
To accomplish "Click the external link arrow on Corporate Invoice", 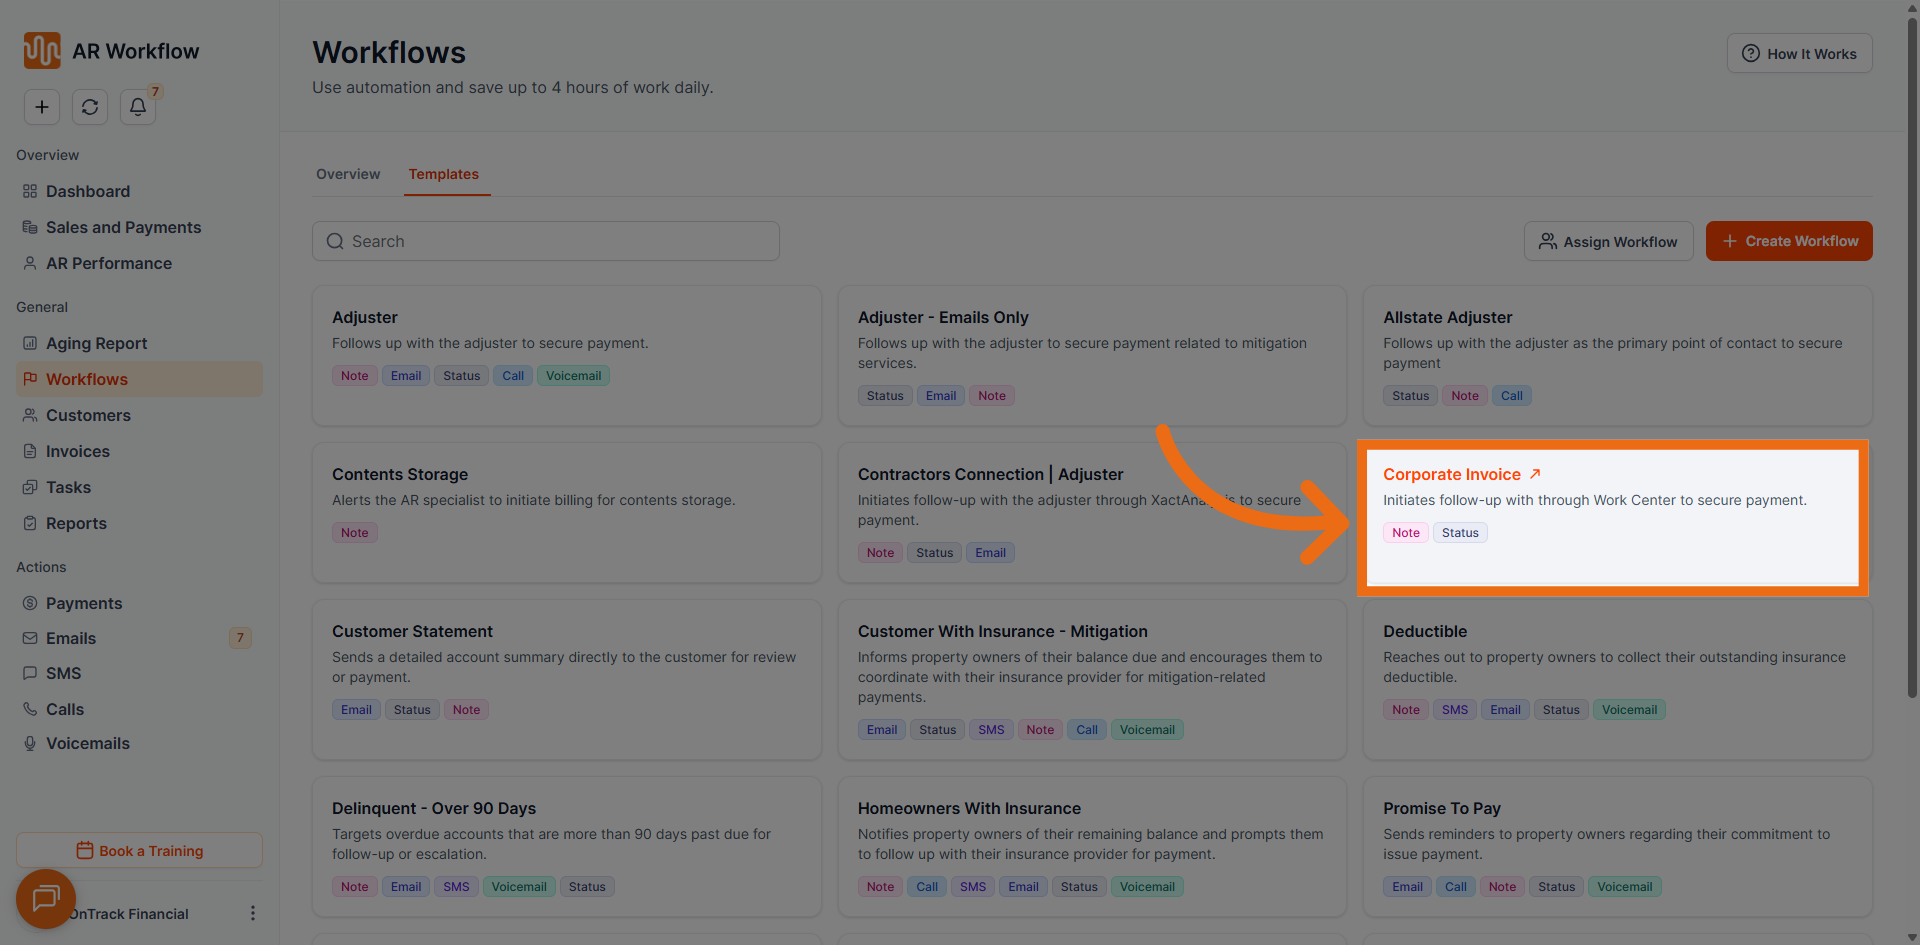I will (1535, 474).
